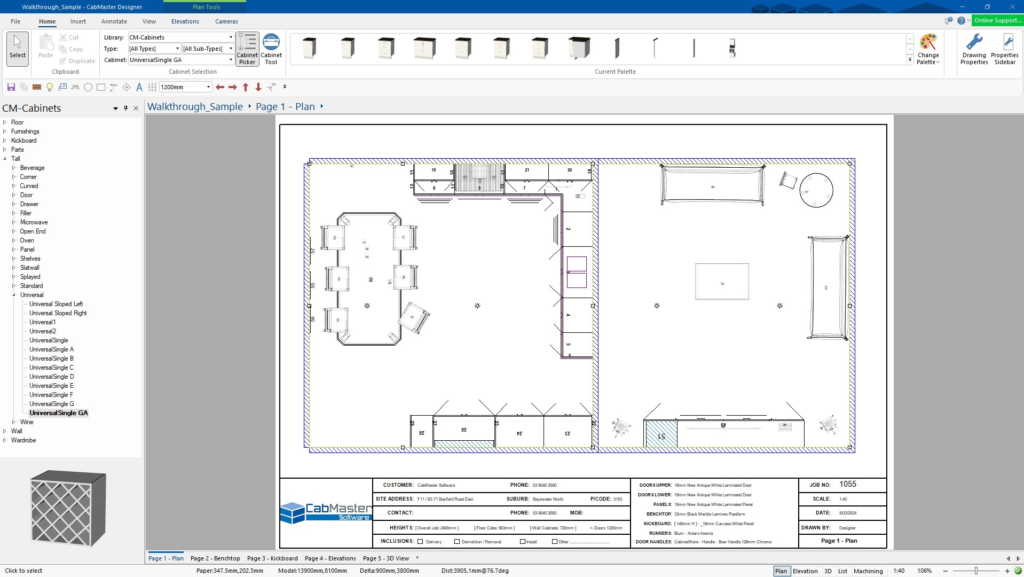Switch to Elevation view mode
Viewport: 1024px width, 577px height.
[x=804, y=570]
